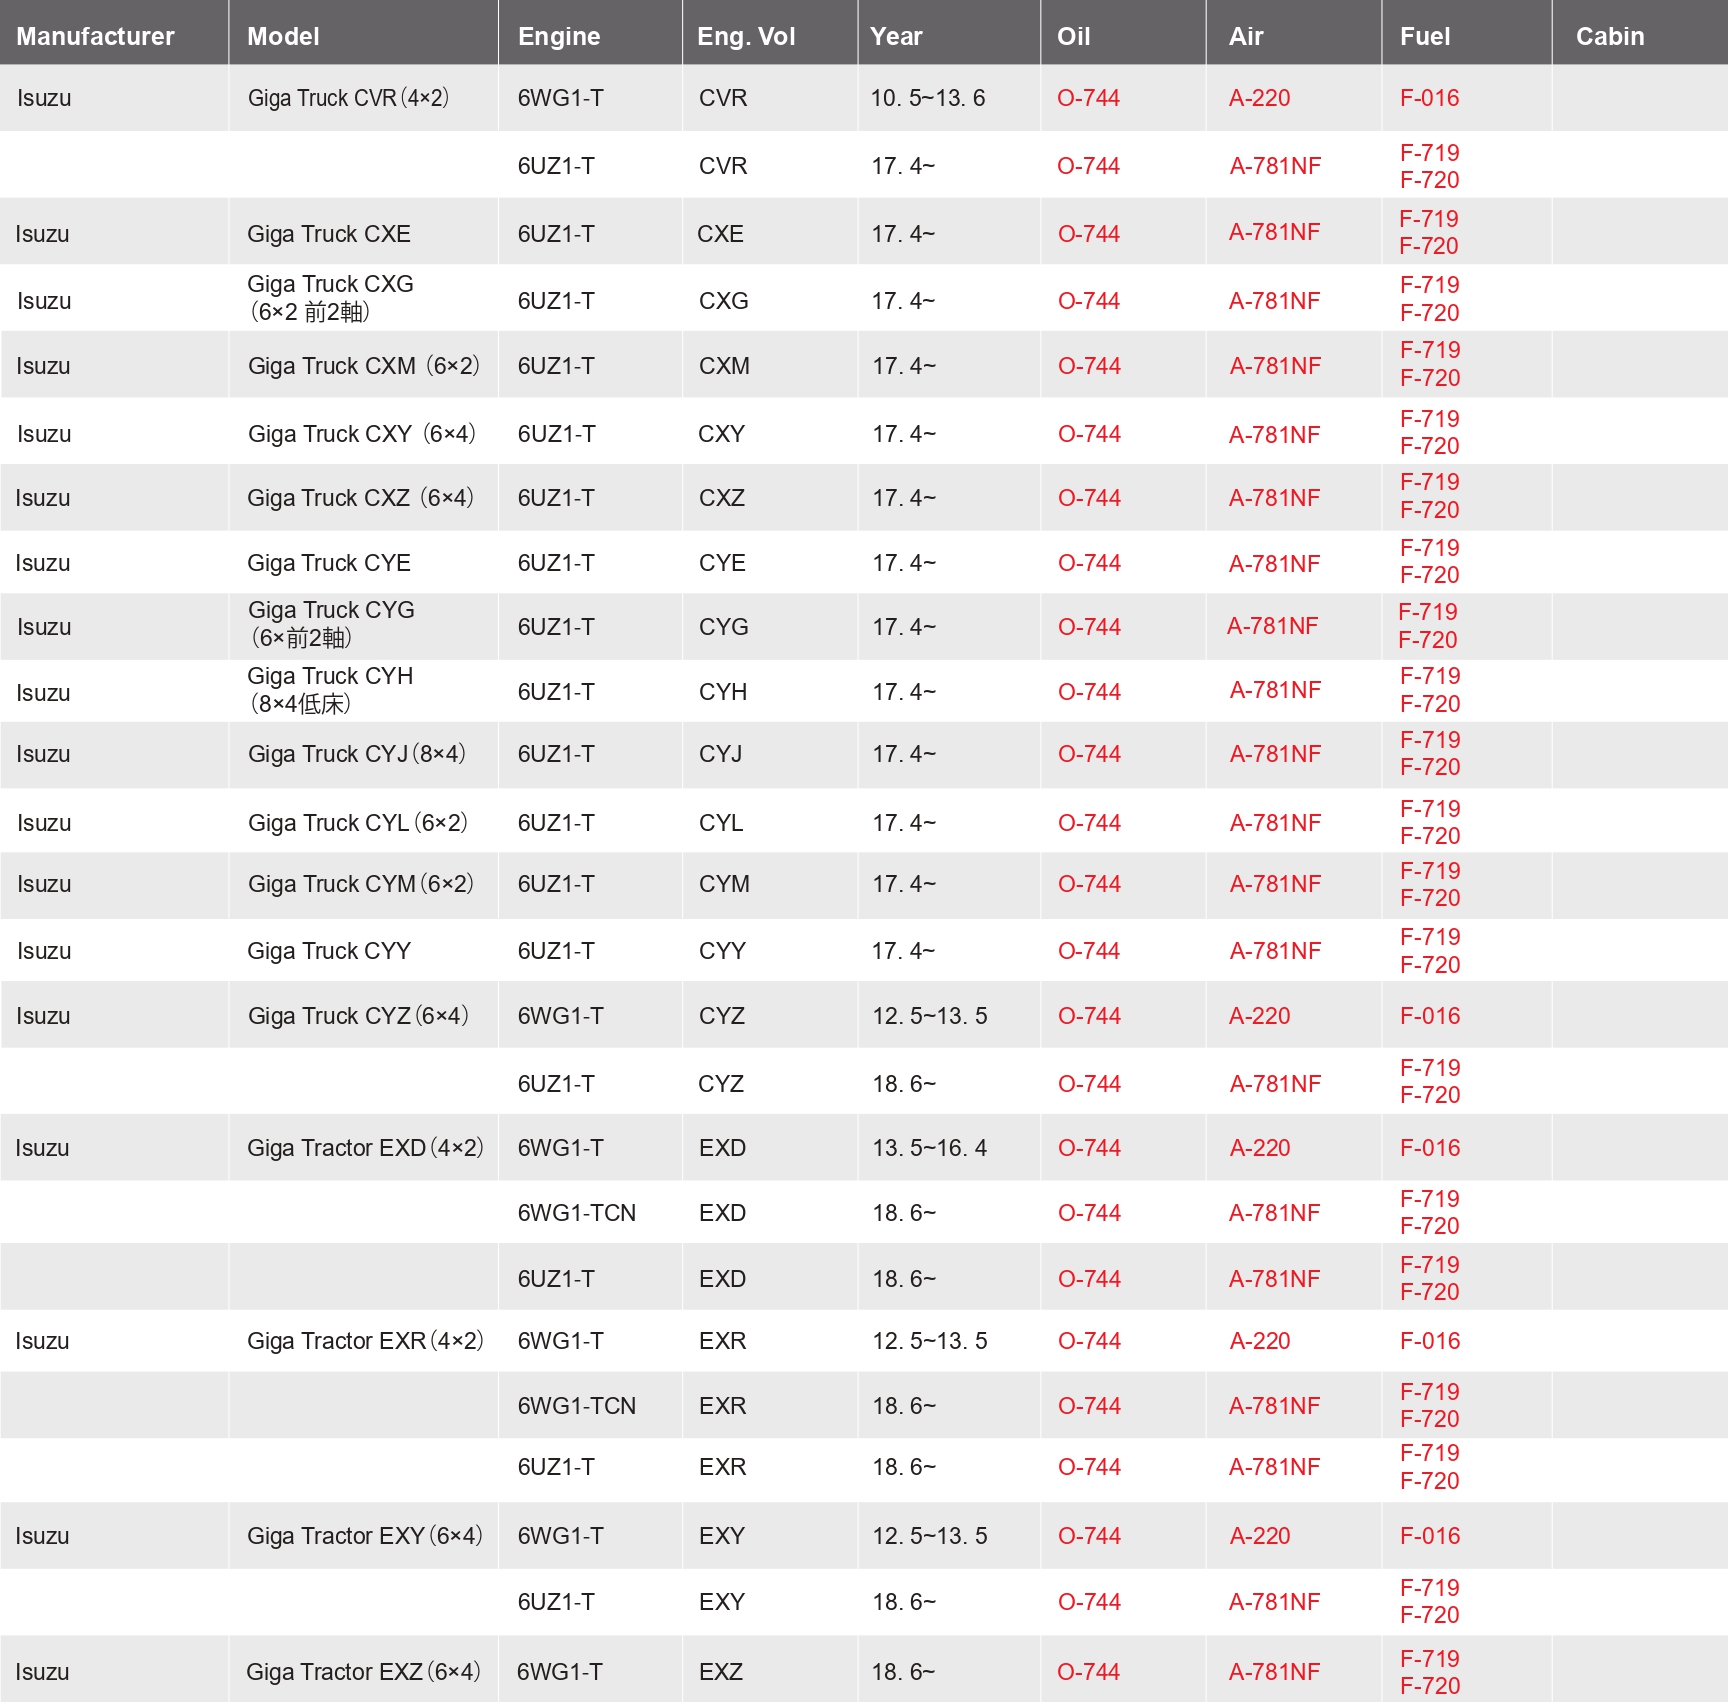This screenshot has height=1702, width=1728.
Task: Click 6WG1-TCN engine in the EXR row
Action: click(577, 1406)
